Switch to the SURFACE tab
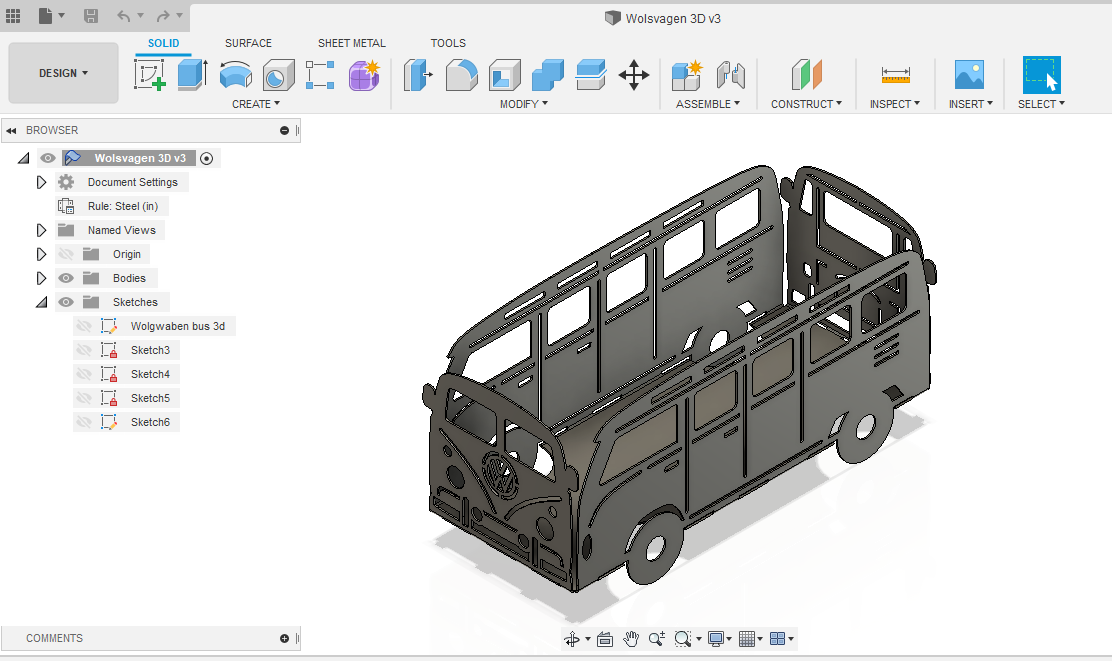This screenshot has height=661, width=1112. [x=248, y=43]
